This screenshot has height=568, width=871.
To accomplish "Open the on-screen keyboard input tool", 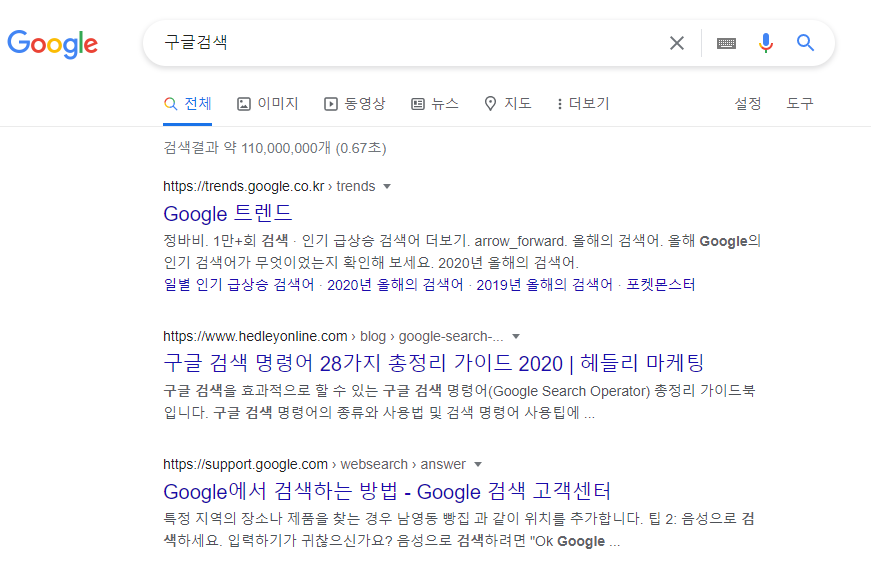I will point(726,43).
